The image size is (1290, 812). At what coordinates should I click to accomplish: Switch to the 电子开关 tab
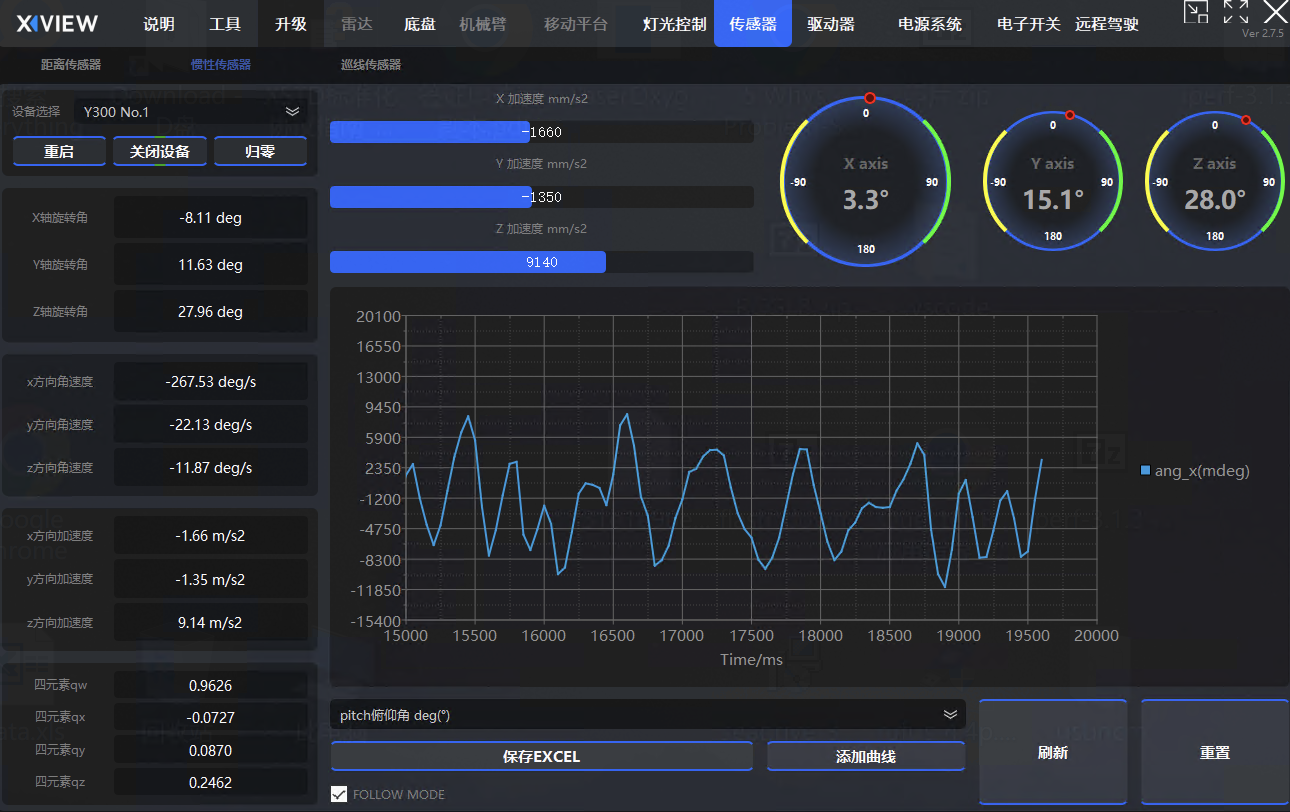coord(1029,24)
